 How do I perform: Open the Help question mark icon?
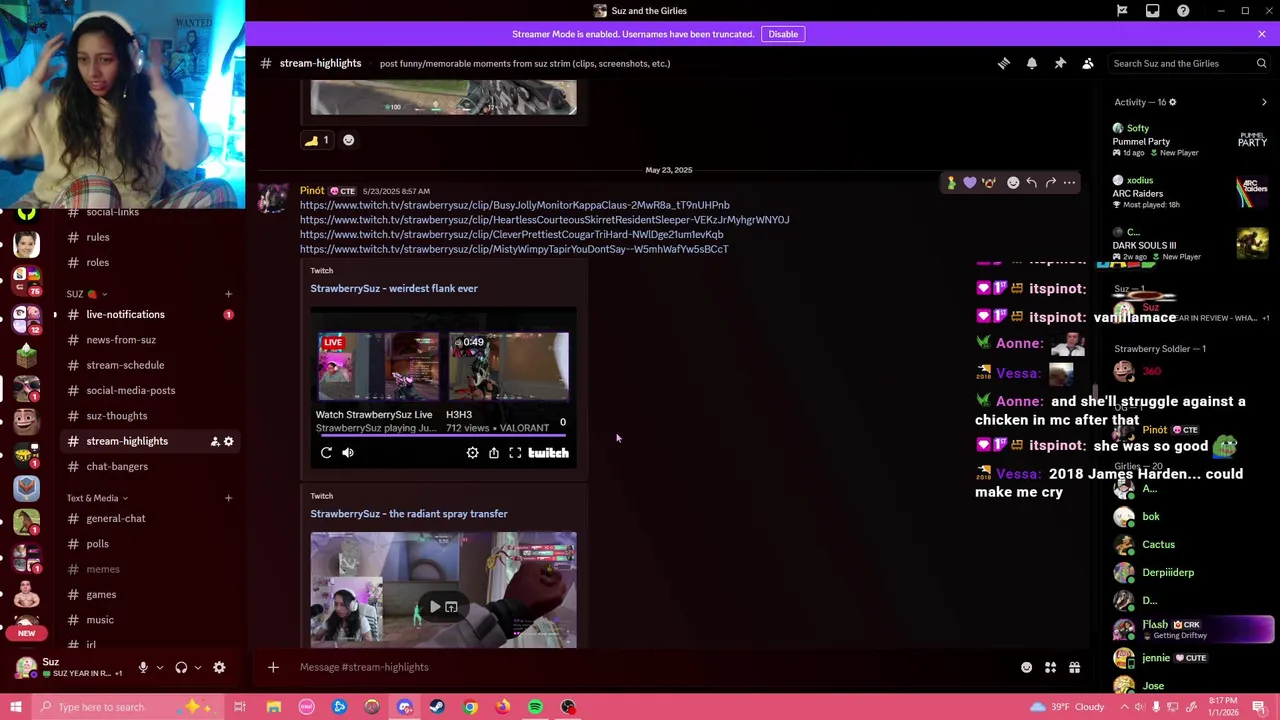pyautogui.click(x=1183, y=11)
